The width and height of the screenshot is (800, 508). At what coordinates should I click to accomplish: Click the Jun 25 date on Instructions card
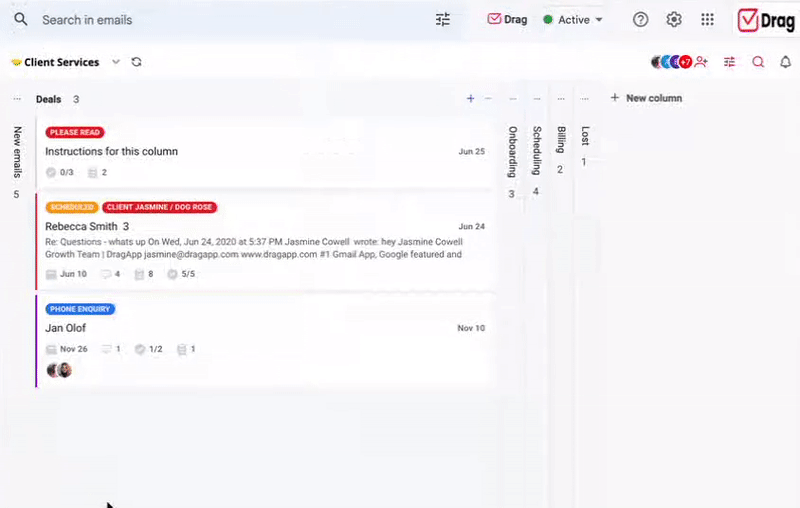click(x=471, y=151)
